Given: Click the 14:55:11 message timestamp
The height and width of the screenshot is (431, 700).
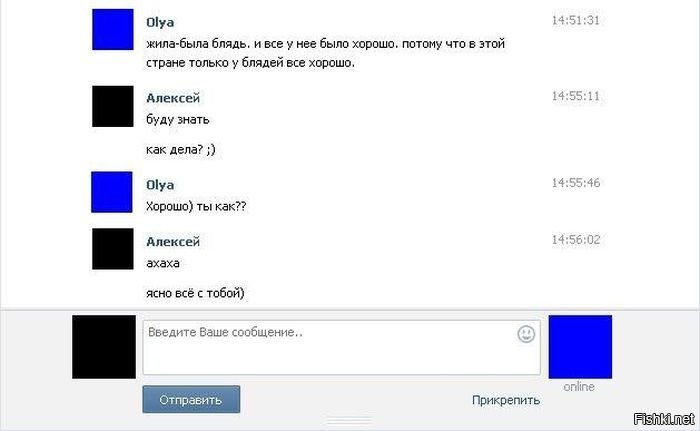Looking at the screenshot, I should (x=575, y=96).
